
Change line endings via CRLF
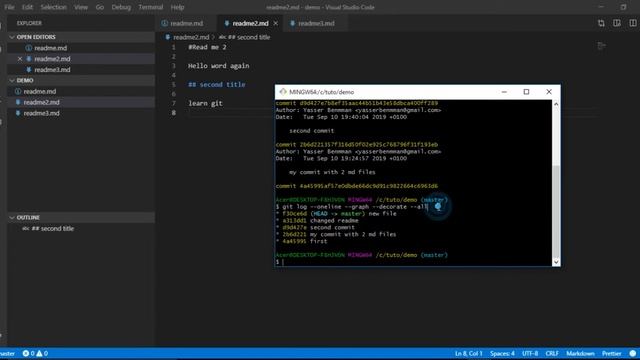pos(552,353)
